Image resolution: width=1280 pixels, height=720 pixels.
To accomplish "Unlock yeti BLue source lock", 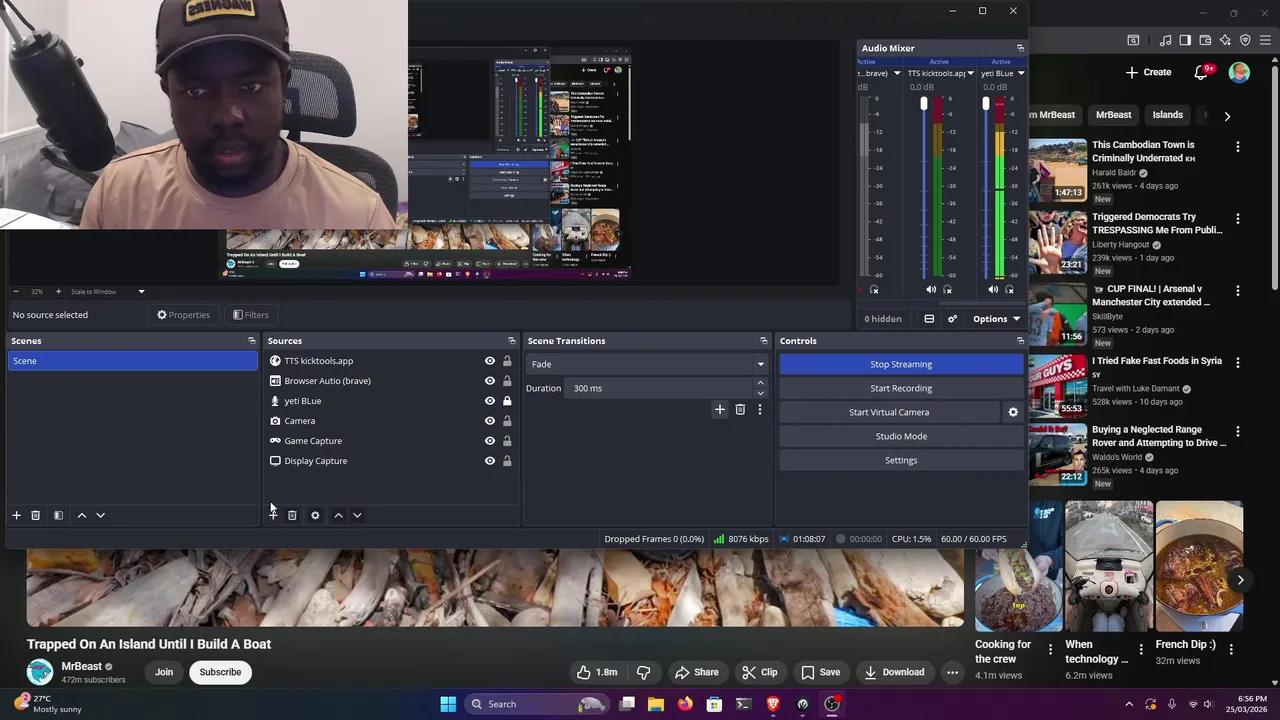I will pos(507,401).
